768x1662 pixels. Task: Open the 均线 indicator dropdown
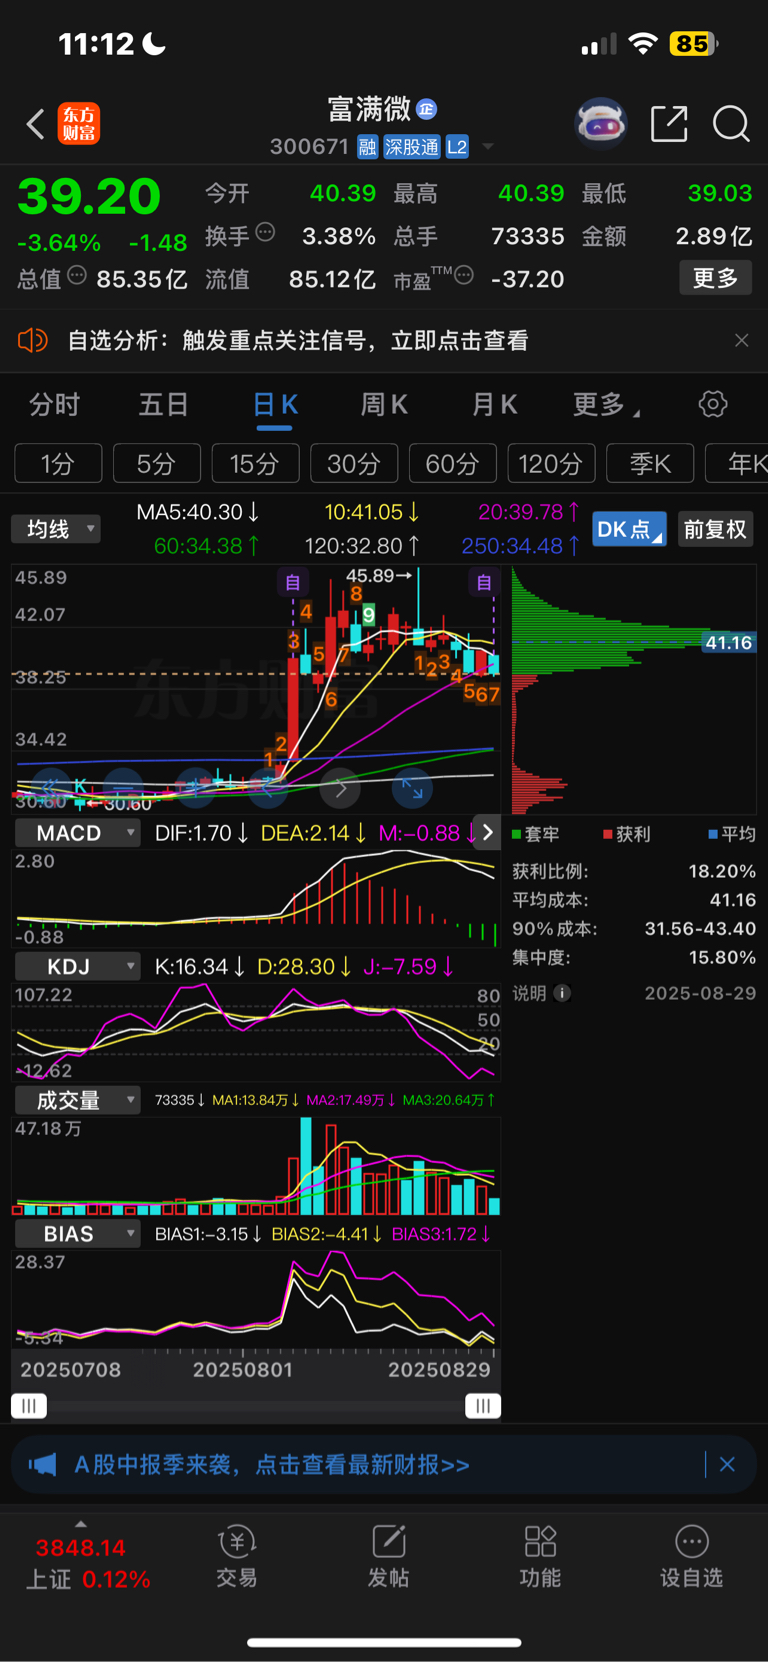click(56, 529)
